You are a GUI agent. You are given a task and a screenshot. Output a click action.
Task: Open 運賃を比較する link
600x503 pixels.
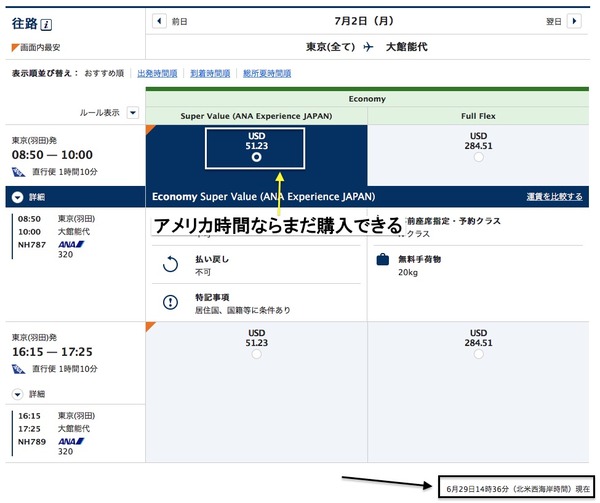pyautogui.click(x=554, y=197)
